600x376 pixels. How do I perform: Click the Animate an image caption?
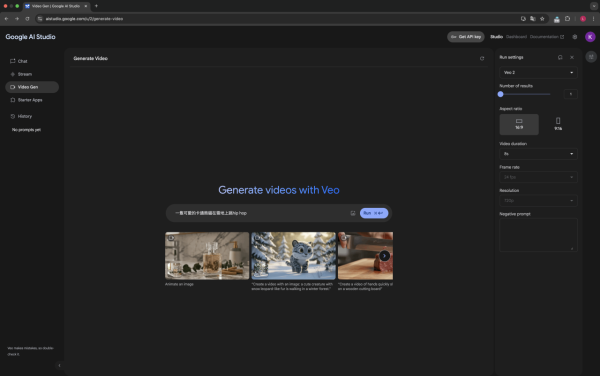179,284
